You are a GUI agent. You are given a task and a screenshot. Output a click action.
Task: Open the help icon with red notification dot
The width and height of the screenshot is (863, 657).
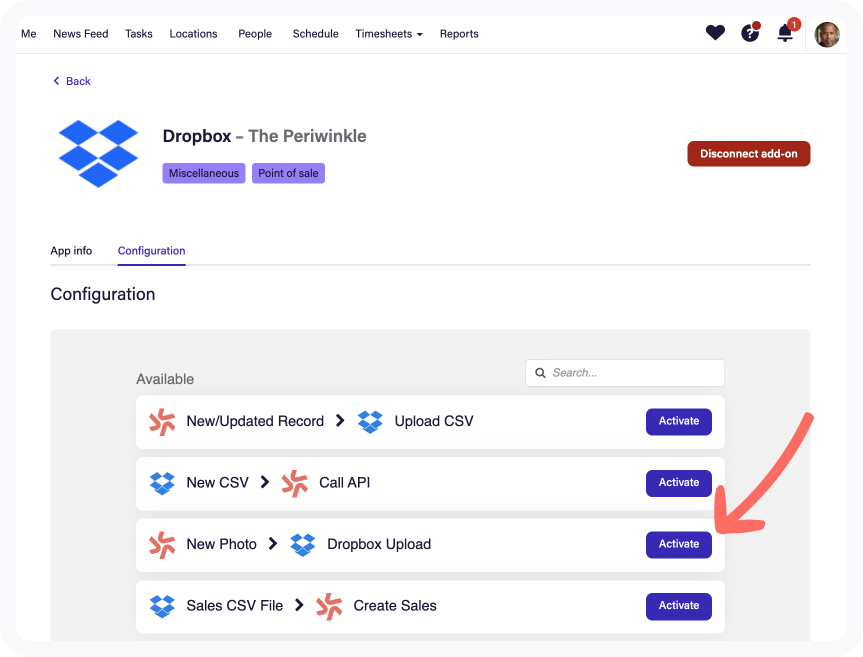point(750,32)
